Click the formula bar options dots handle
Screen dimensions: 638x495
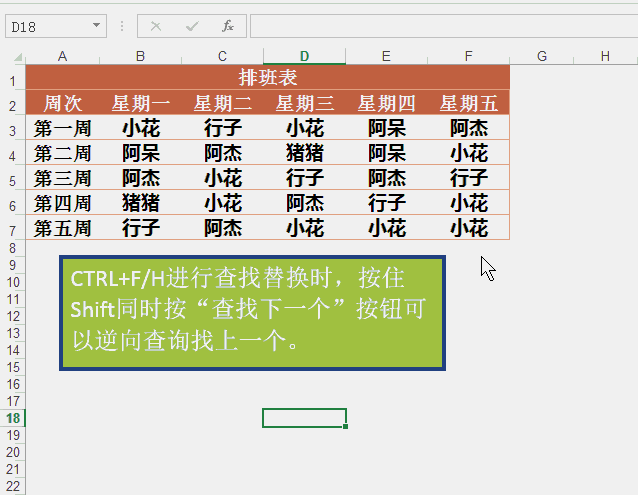tap(122, 26)
